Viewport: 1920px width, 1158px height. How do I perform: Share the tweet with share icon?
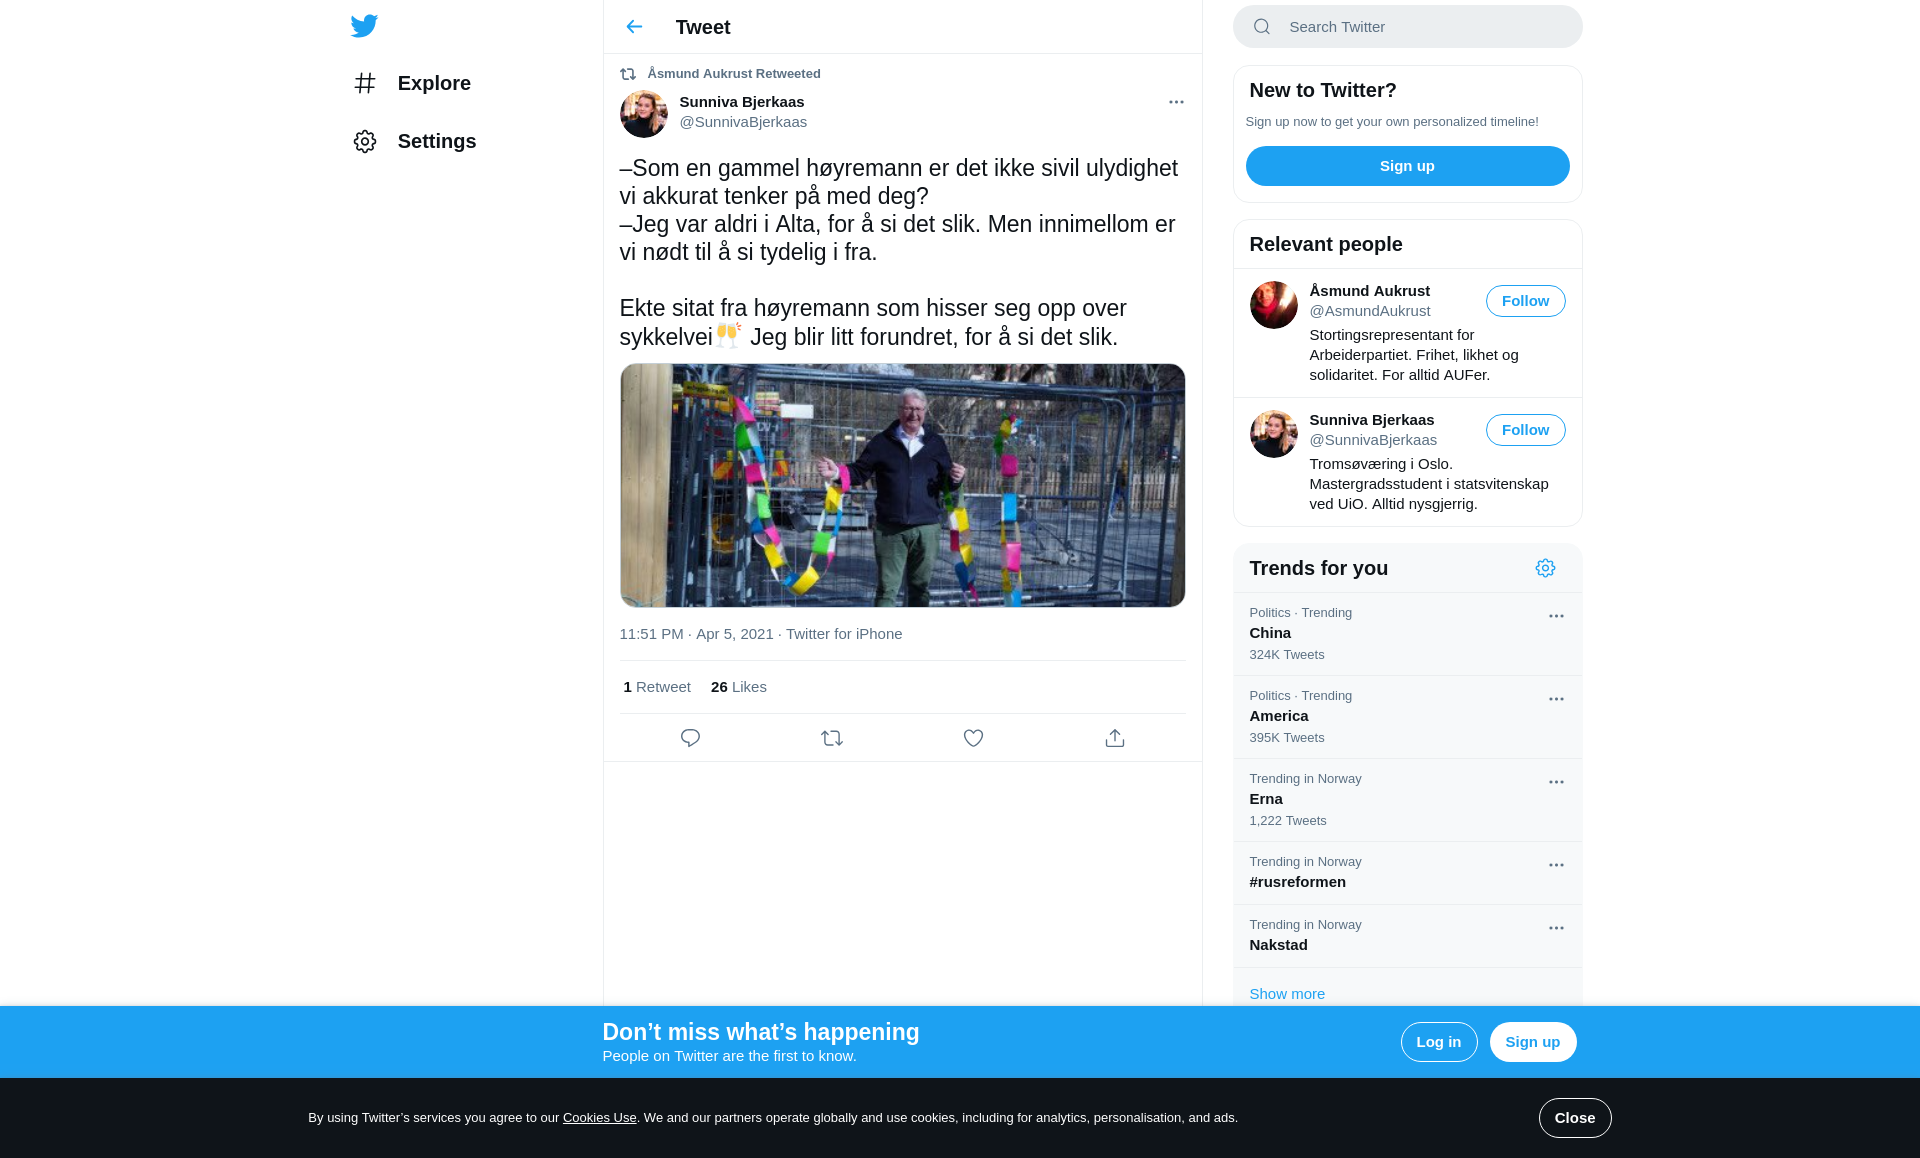pos(1115,738)
